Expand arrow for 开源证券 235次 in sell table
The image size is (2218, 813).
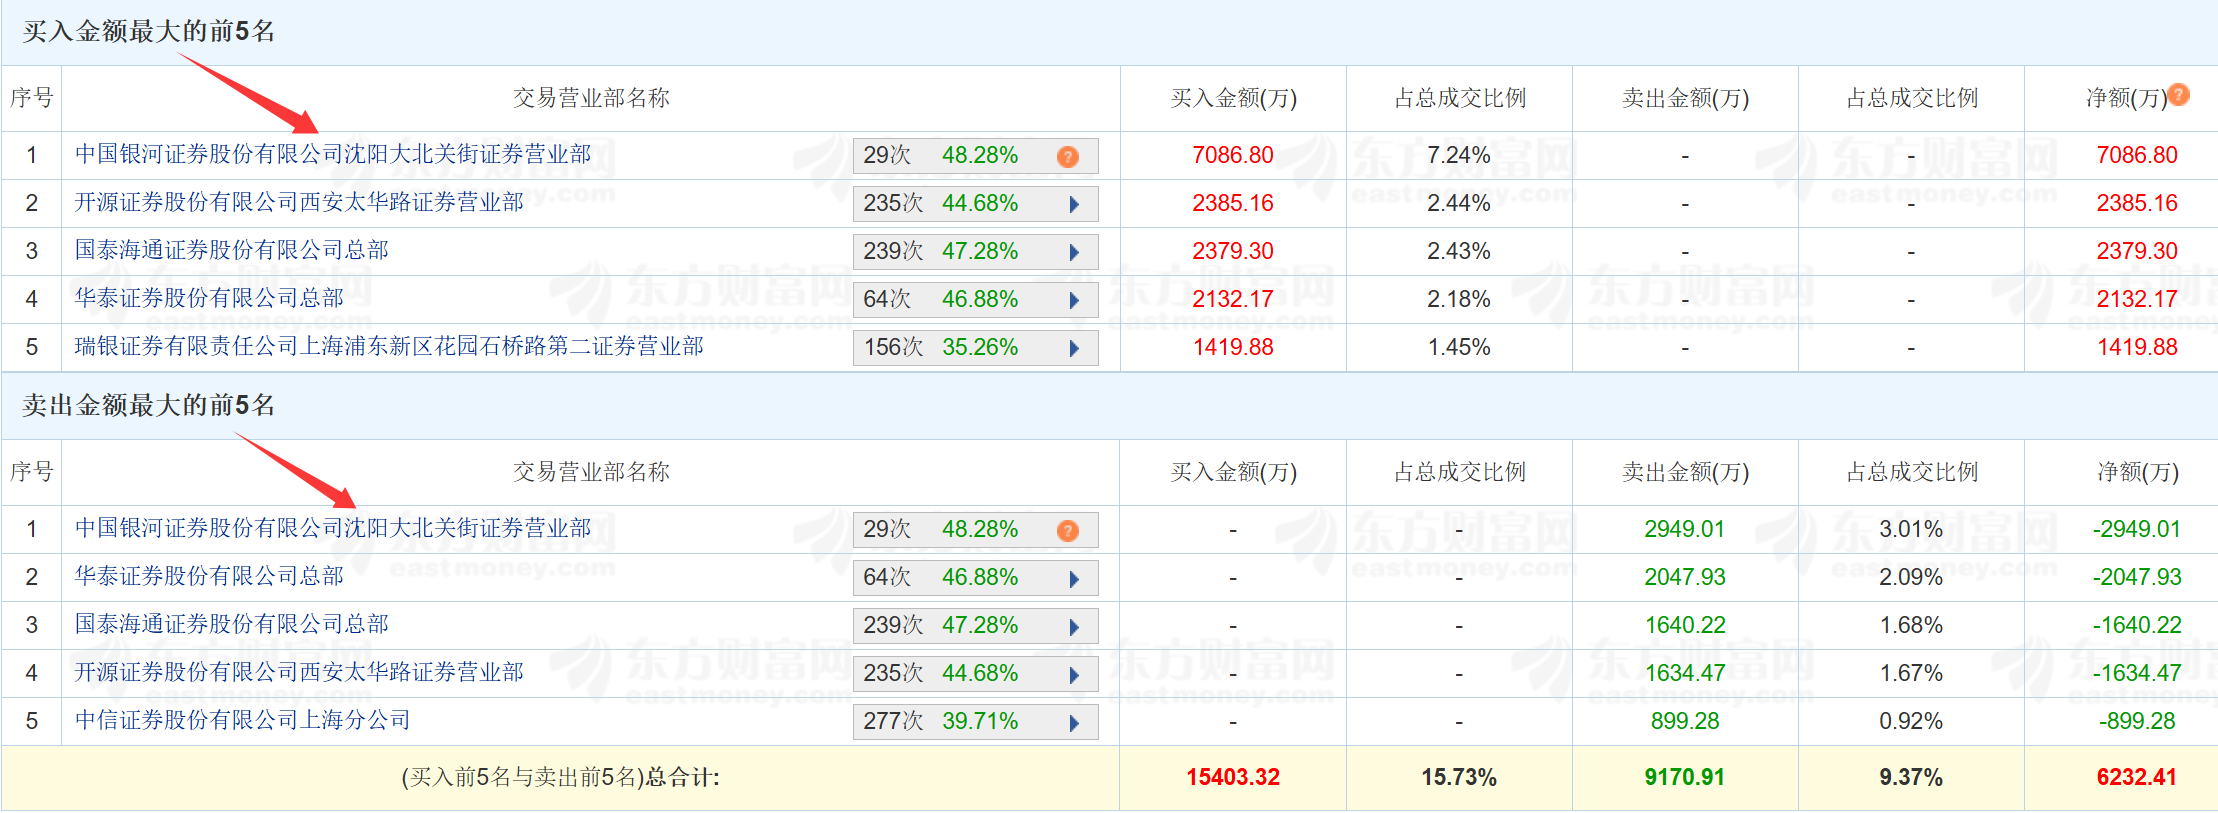coord(1074,674)
